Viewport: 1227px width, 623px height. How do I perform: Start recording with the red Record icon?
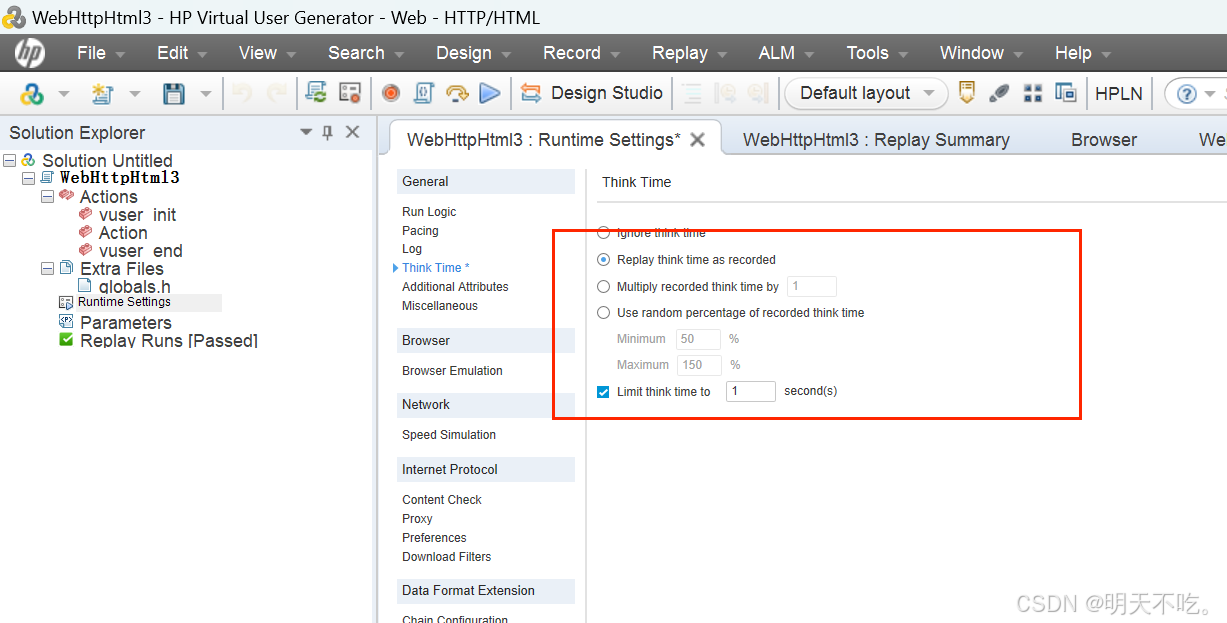point(391,93)
